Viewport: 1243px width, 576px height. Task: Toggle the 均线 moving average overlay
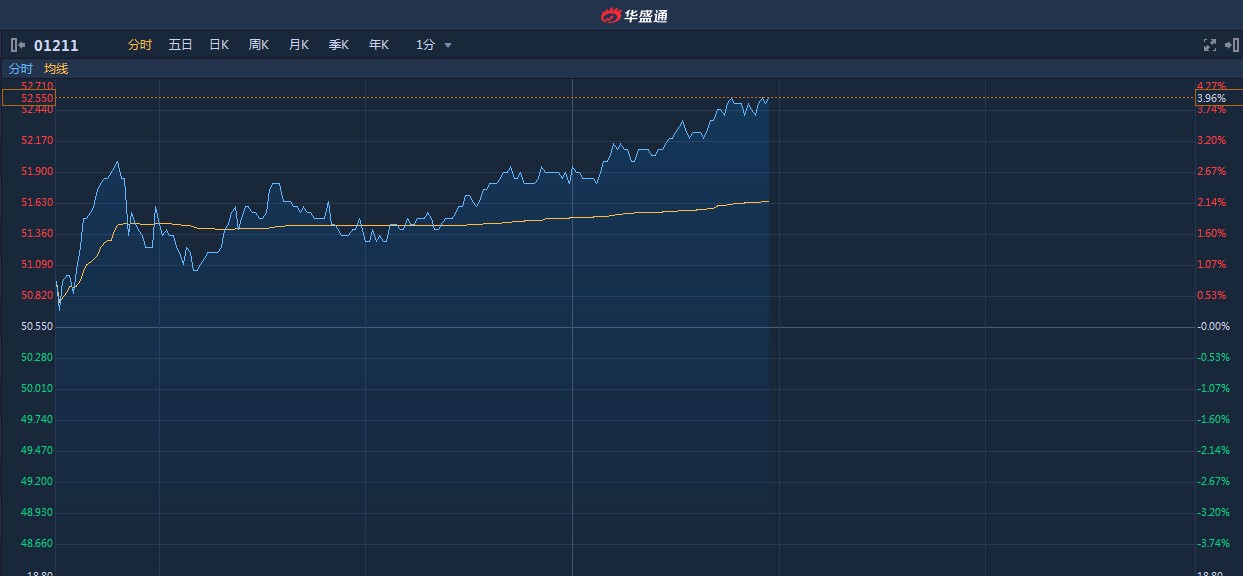(57, 69)
